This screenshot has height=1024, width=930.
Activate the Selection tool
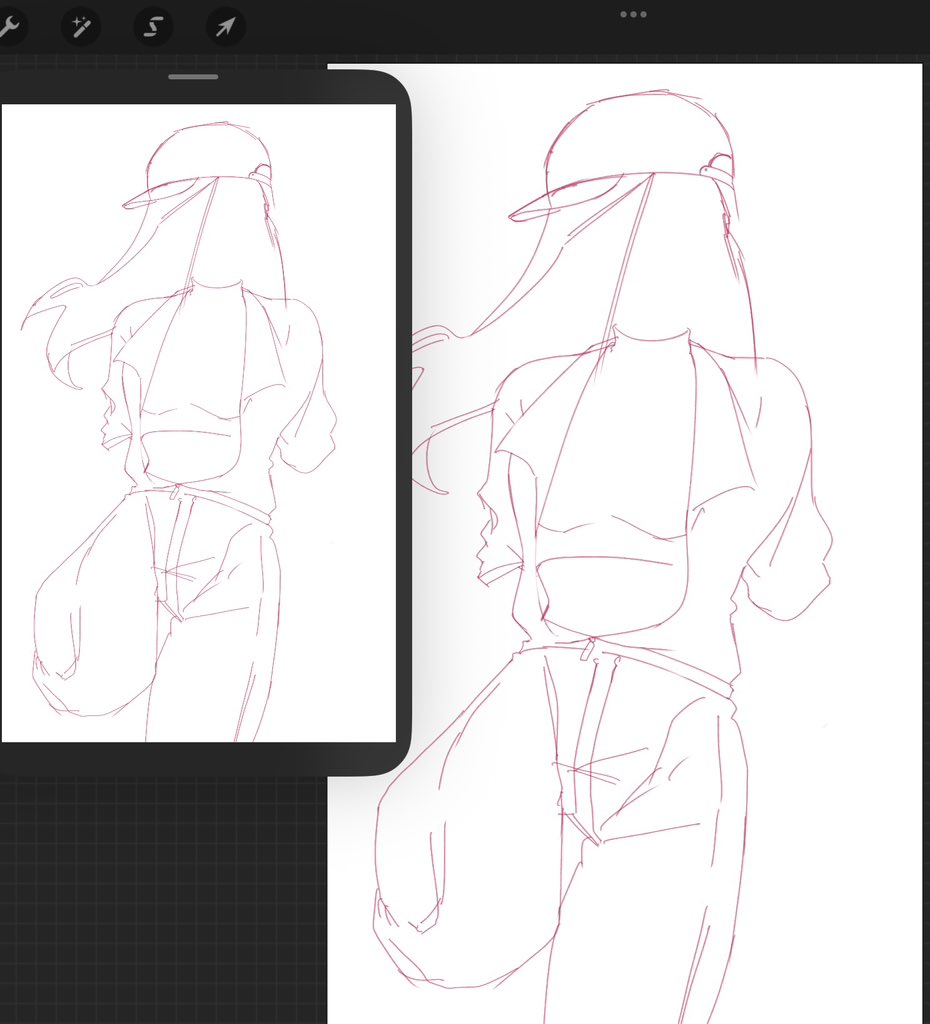click(153, 27)
